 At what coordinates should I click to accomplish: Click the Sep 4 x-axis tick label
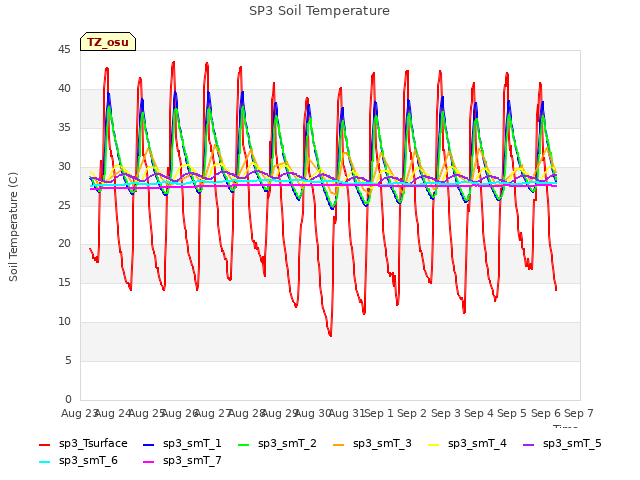tap(479, 413)
